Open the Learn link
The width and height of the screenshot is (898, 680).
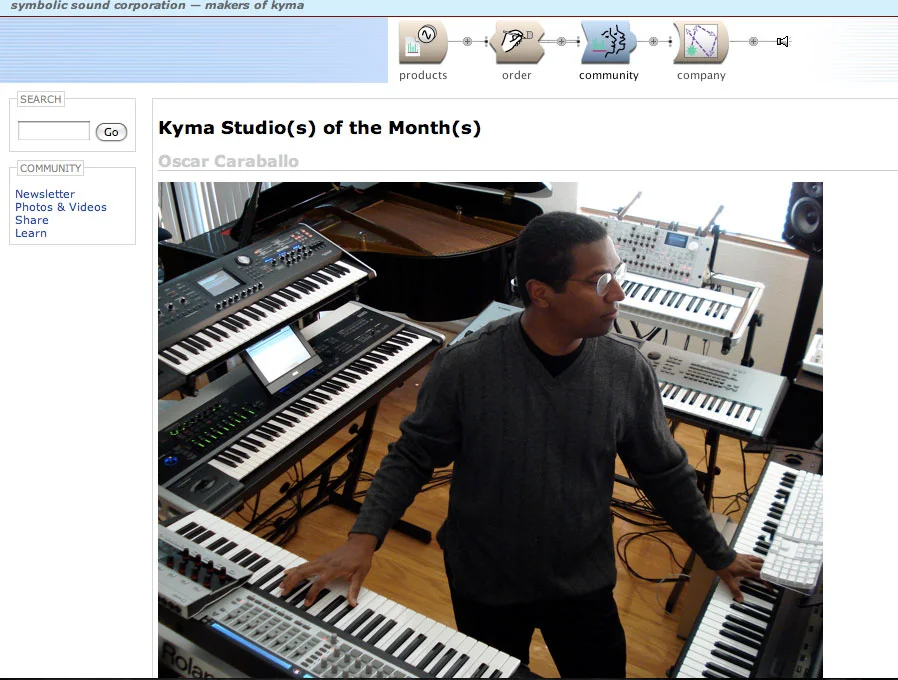coord(31,234)
